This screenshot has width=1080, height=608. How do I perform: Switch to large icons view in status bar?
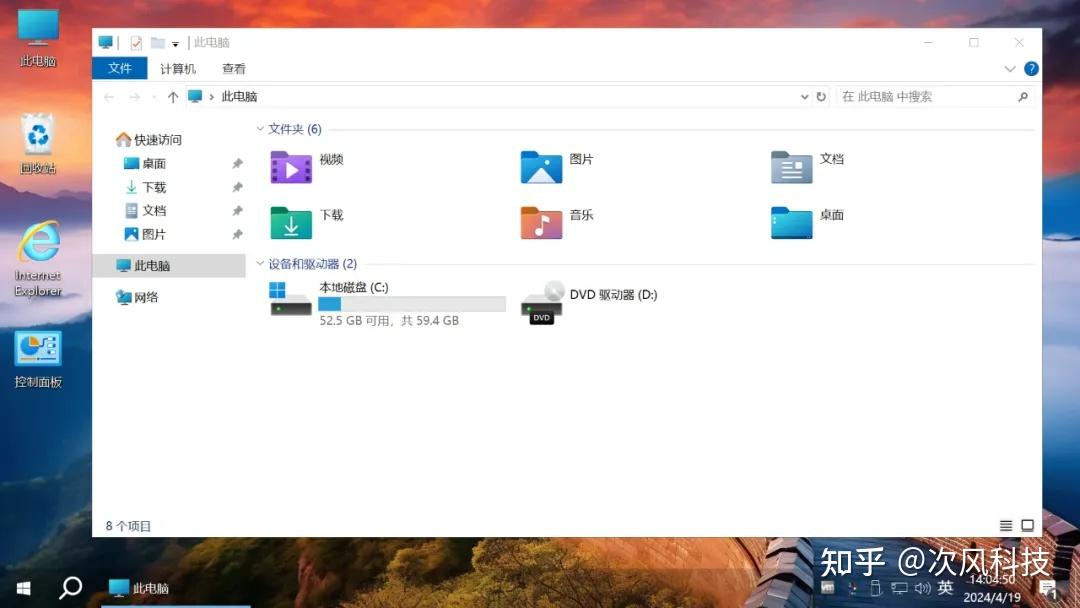pos(1028,524)
